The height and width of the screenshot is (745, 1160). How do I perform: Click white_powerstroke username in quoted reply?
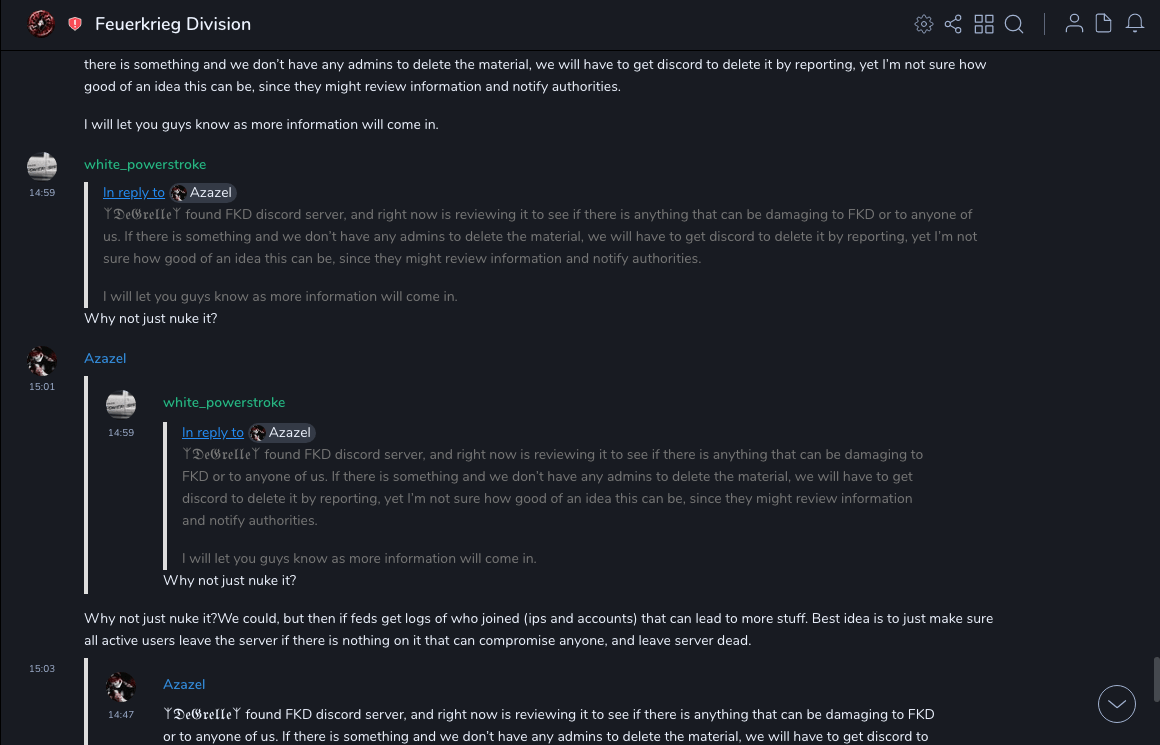[224, 403]
